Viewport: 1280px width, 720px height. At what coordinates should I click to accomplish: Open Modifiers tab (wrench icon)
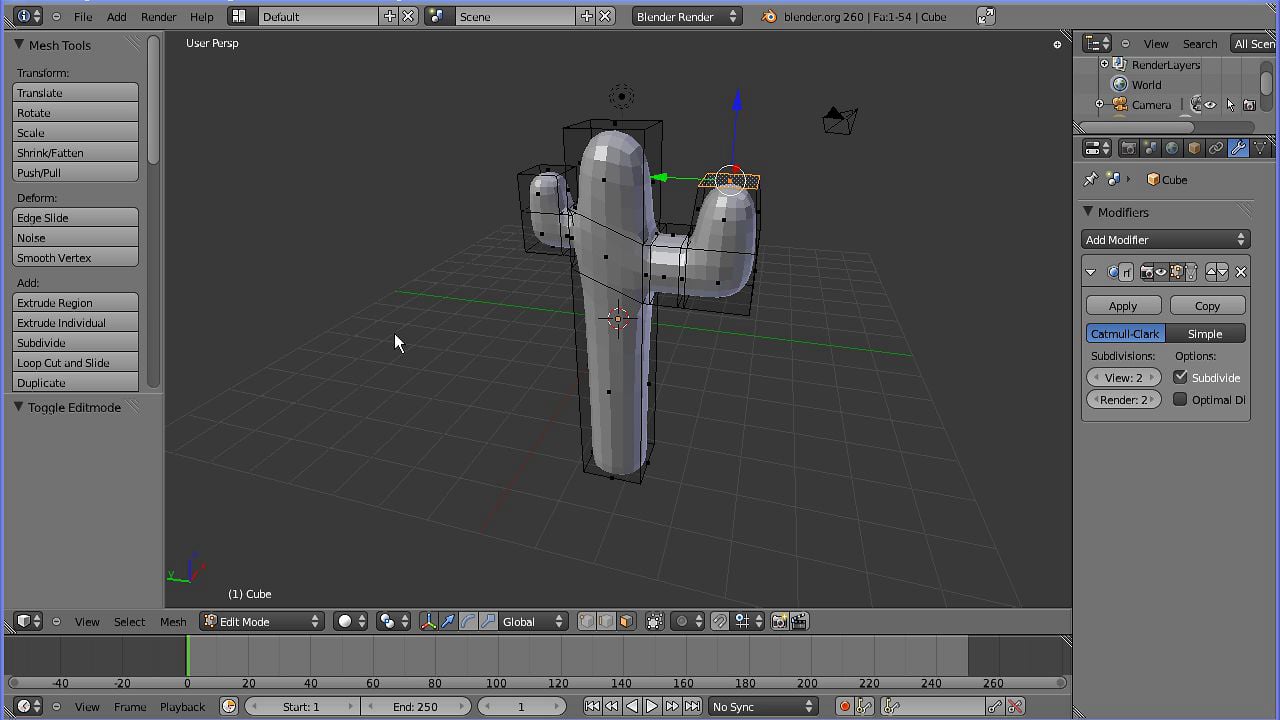pyautogui.click(x=1238, y=148)
